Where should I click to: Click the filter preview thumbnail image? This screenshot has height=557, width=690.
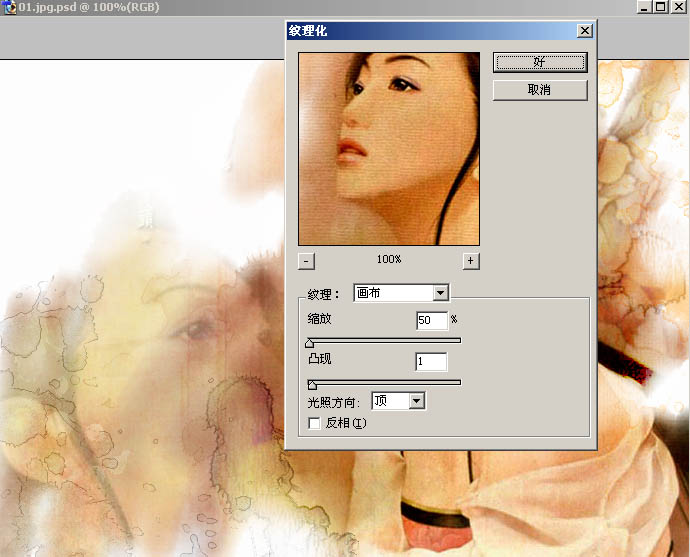pyautogui.click(x=389, y=149)
